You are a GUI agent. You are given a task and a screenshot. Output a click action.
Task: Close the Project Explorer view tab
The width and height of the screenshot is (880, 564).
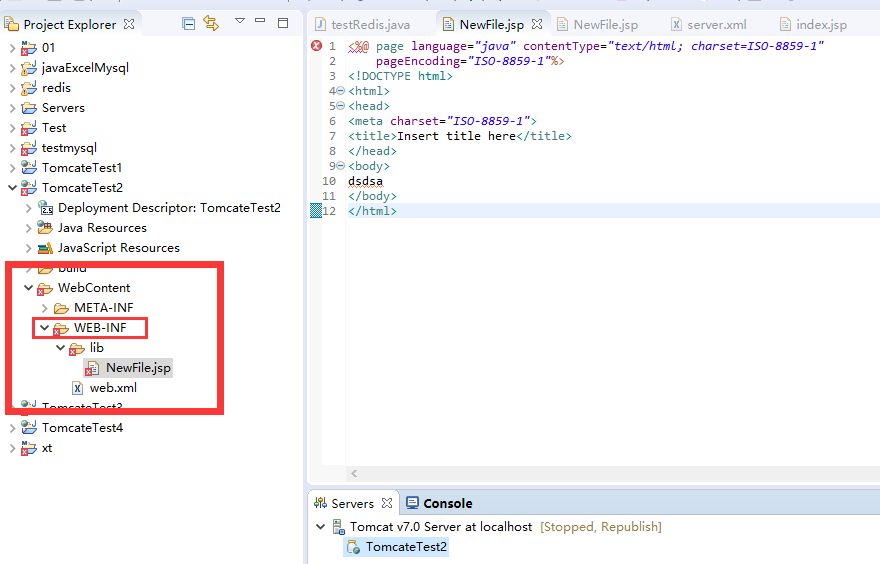(129, 24)
